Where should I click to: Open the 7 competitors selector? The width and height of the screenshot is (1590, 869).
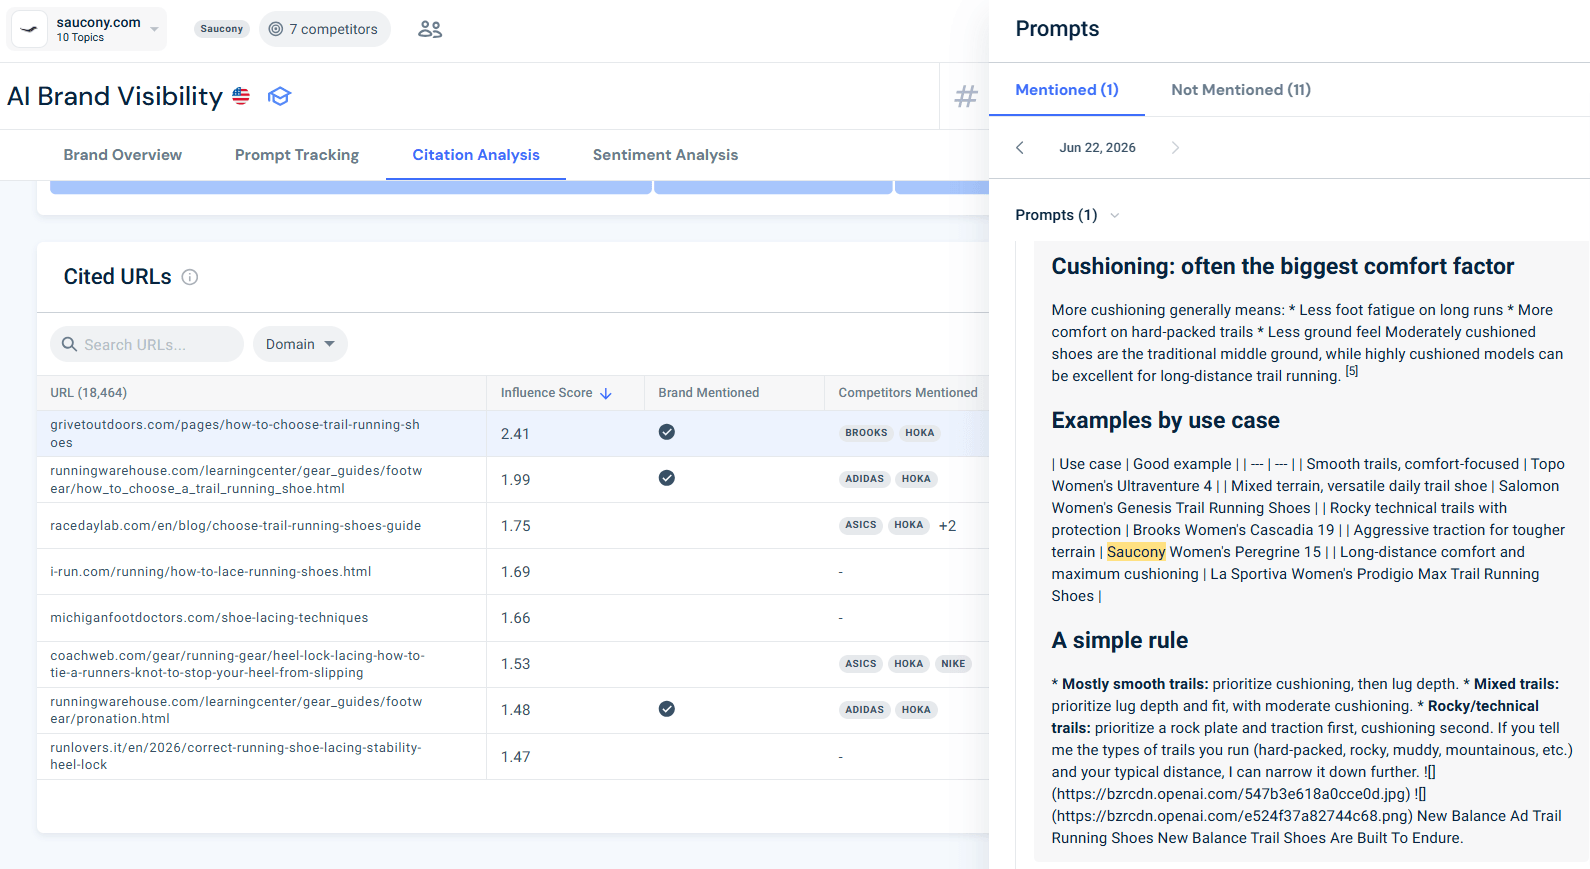pos(325,29)
